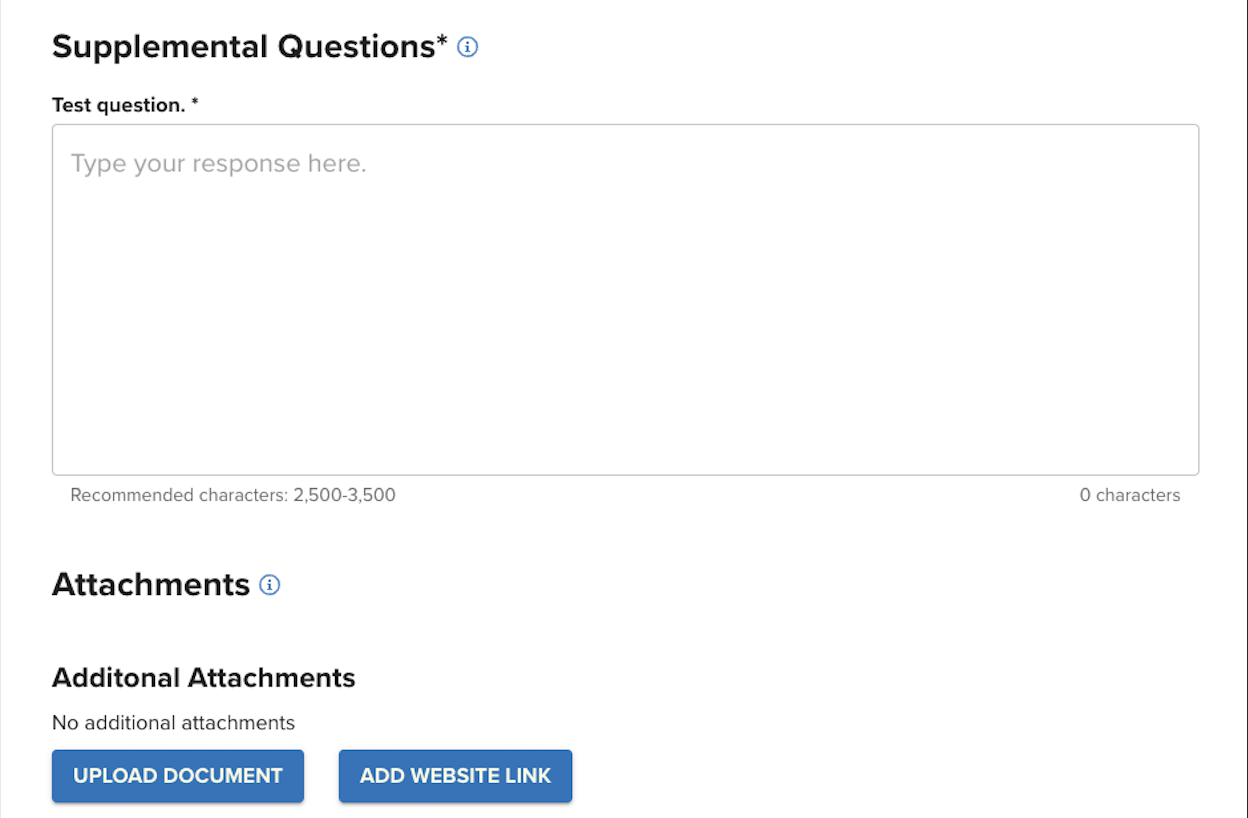Viewport: 1248px width, 818px height.
Task: Click the 'Test question.' field label
Action: point(118,105)
